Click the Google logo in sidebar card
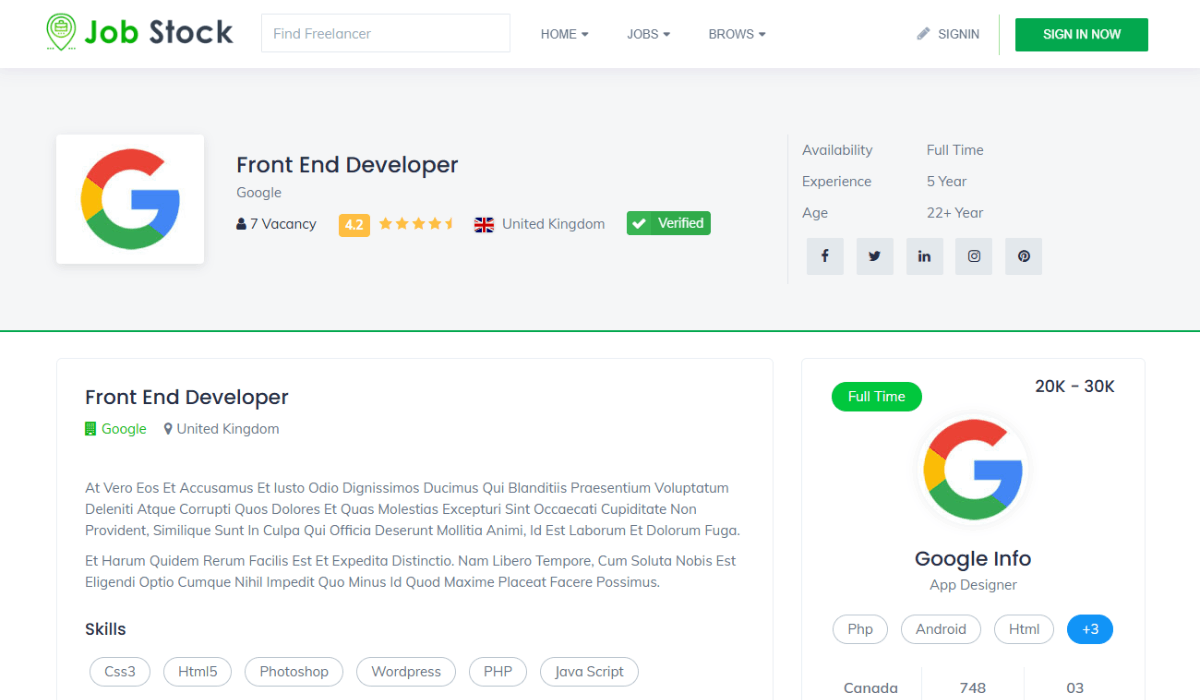Screen dimensions: 1200x700 tap(973, 470)
